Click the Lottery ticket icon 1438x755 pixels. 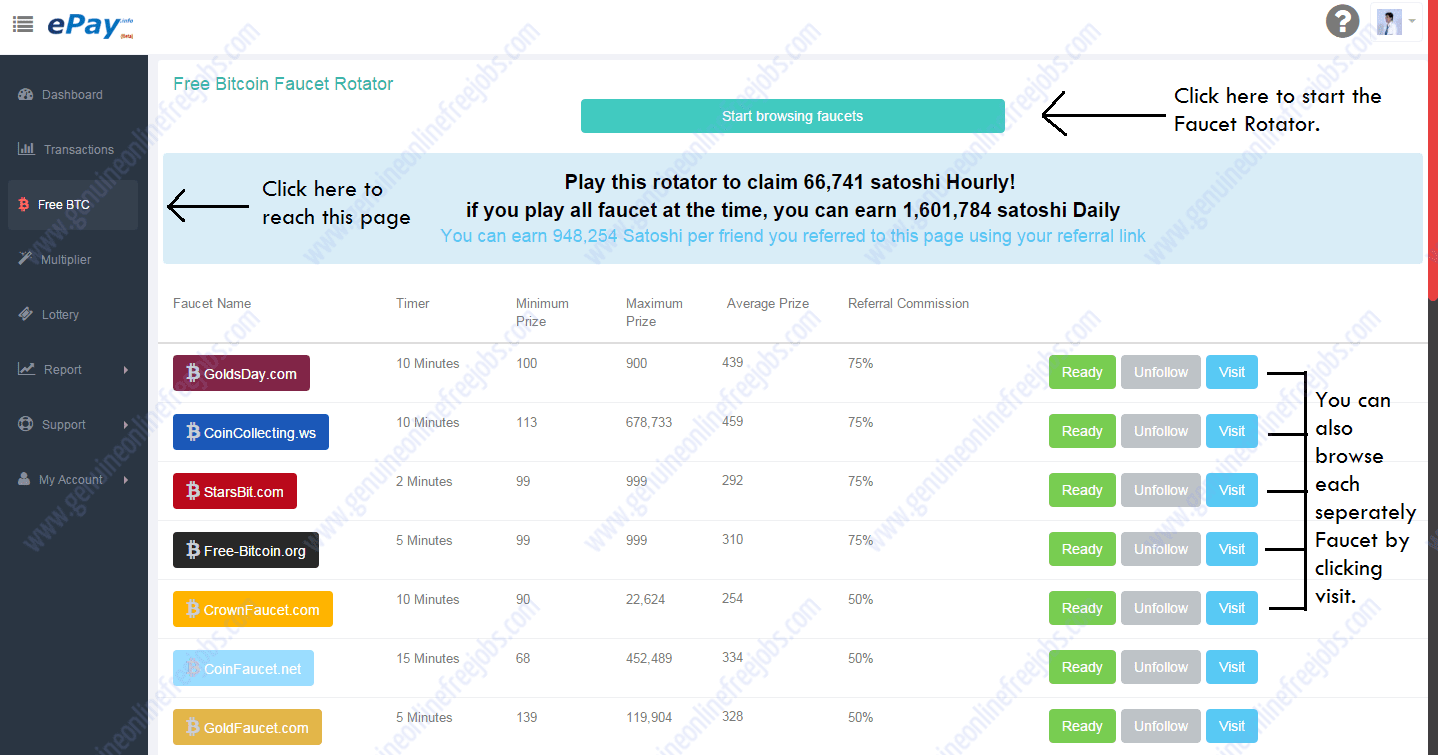(x=26, y=314)
